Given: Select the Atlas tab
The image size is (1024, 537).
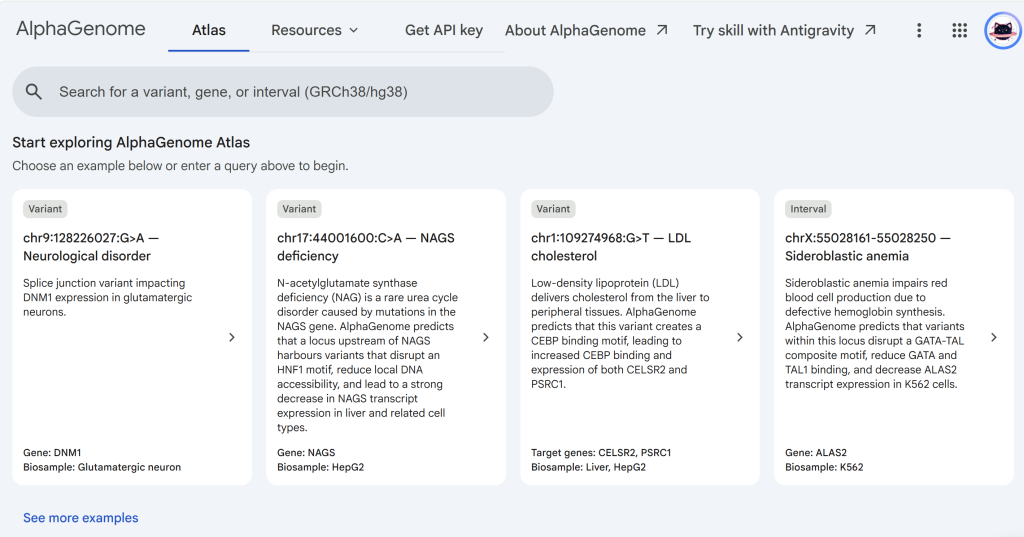Looking at the screenshot, I should 209,30.
